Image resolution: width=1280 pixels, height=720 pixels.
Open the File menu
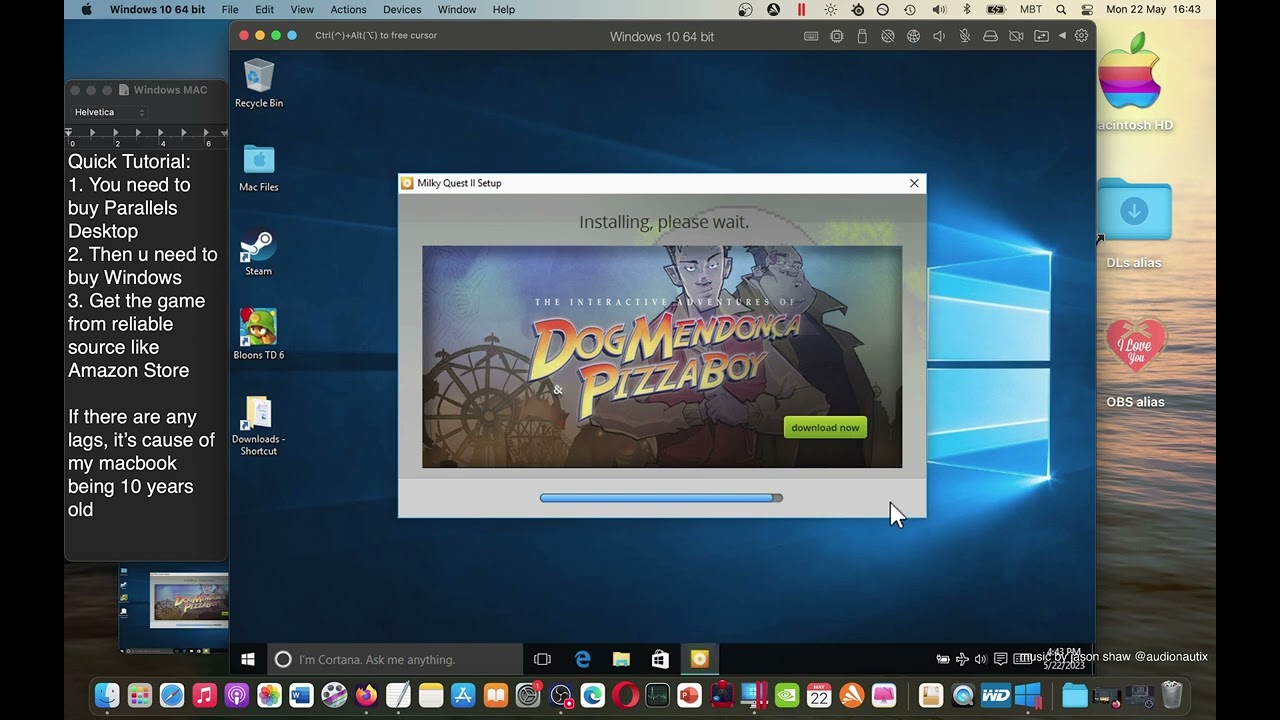230,9
